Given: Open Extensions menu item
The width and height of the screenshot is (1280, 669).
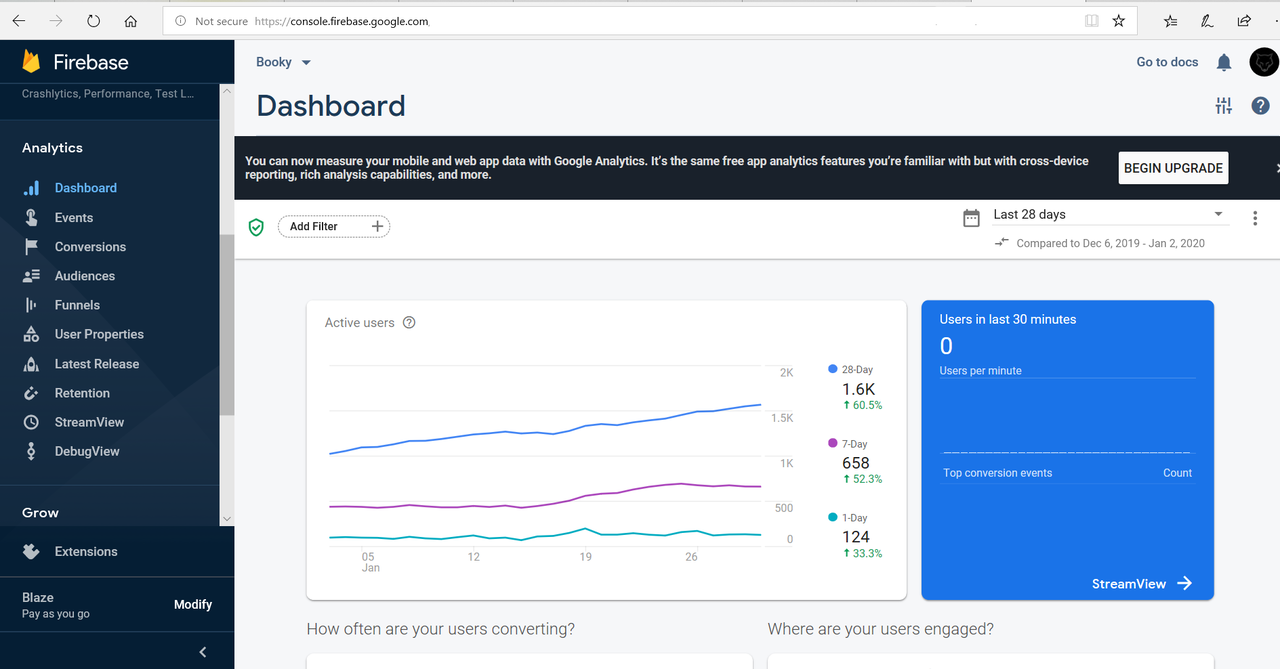Looking at the screenshot, I should [x=86, y=551].
